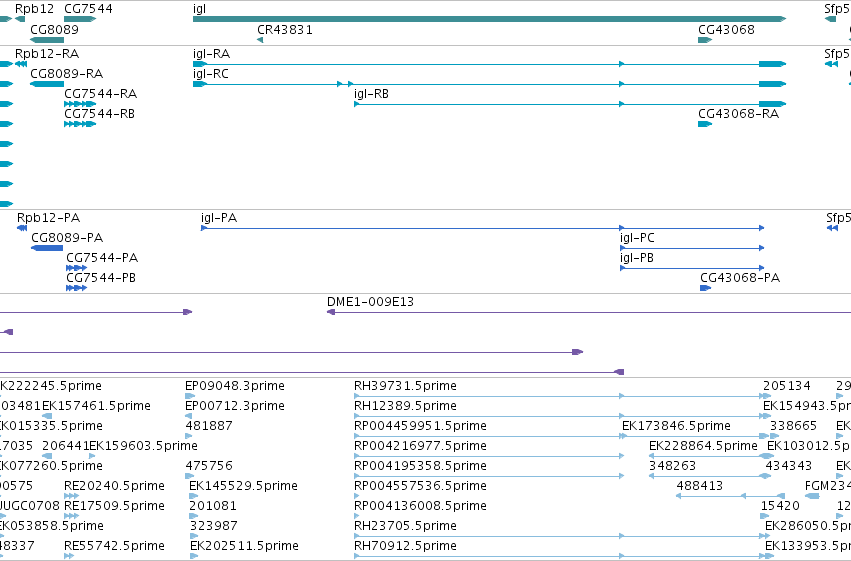Select feature 488413

pyautogui.click(x=731, y=496)
